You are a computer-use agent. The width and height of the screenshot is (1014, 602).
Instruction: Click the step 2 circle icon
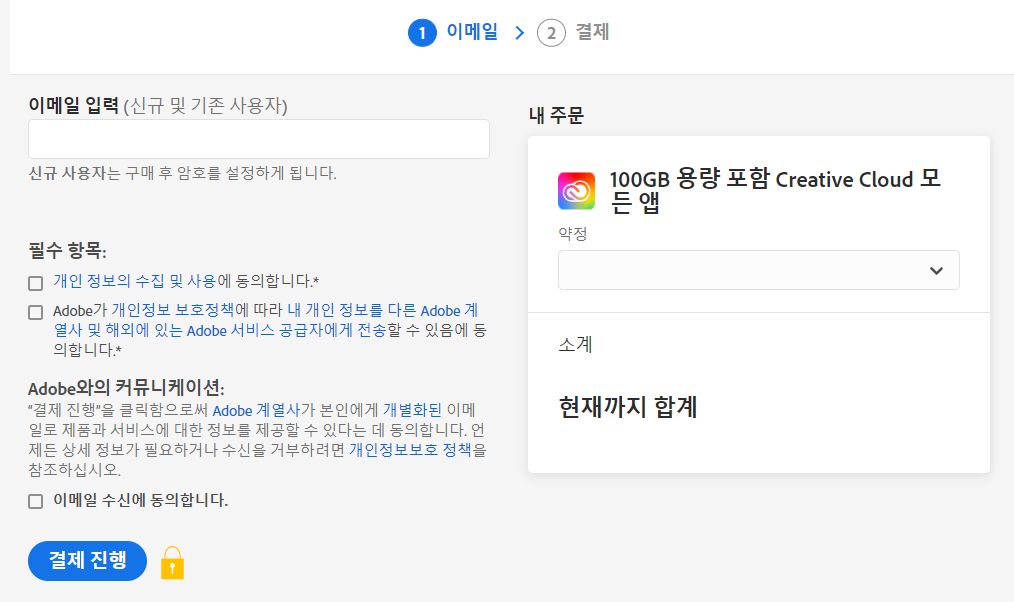551,33
